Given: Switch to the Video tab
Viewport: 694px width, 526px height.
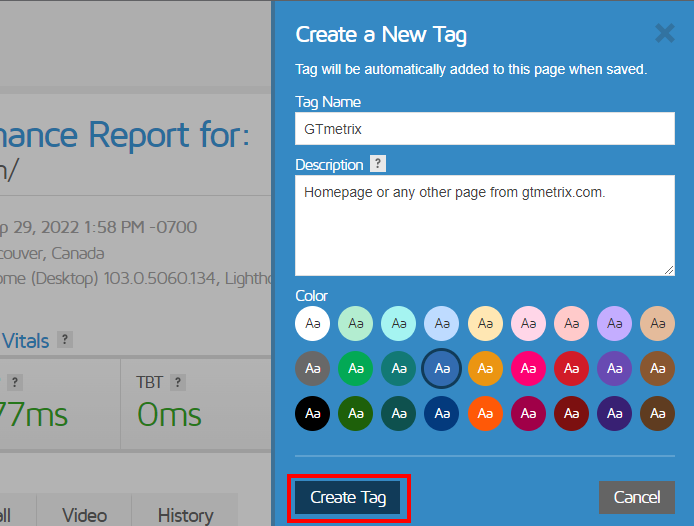Looking at the screenshot, I should (x=84, y=514).
